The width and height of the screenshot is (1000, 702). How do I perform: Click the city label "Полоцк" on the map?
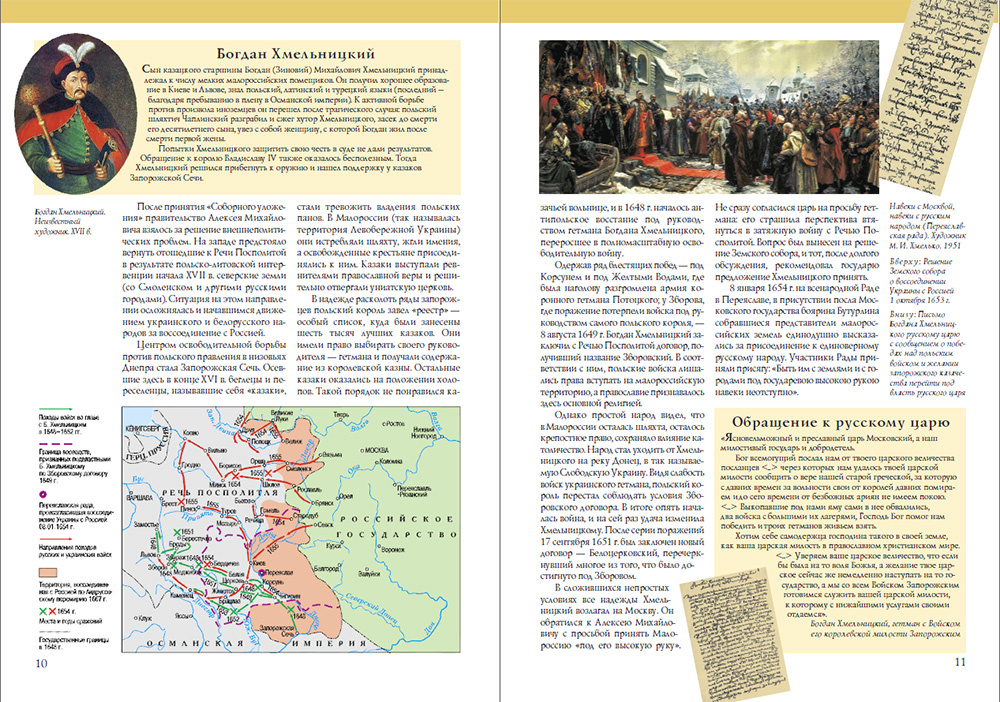(260, 441)
